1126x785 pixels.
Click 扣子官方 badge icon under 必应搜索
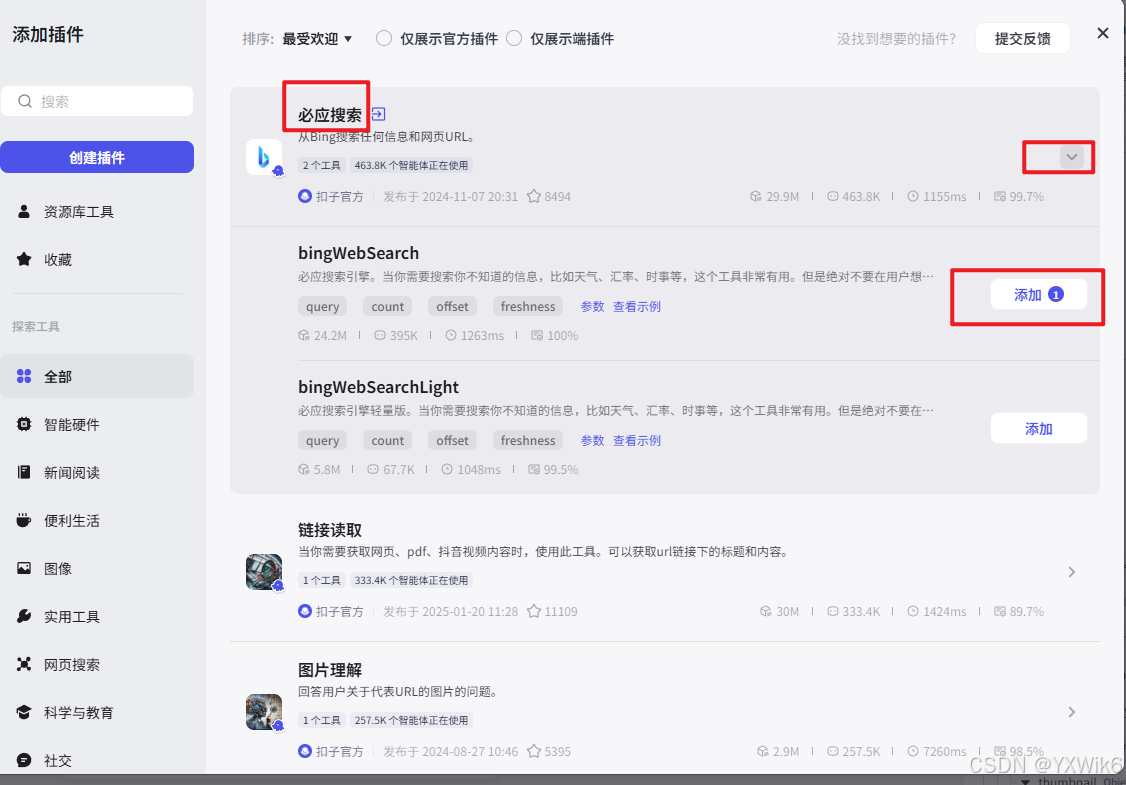pyautogui.click(x=305, y=196)
